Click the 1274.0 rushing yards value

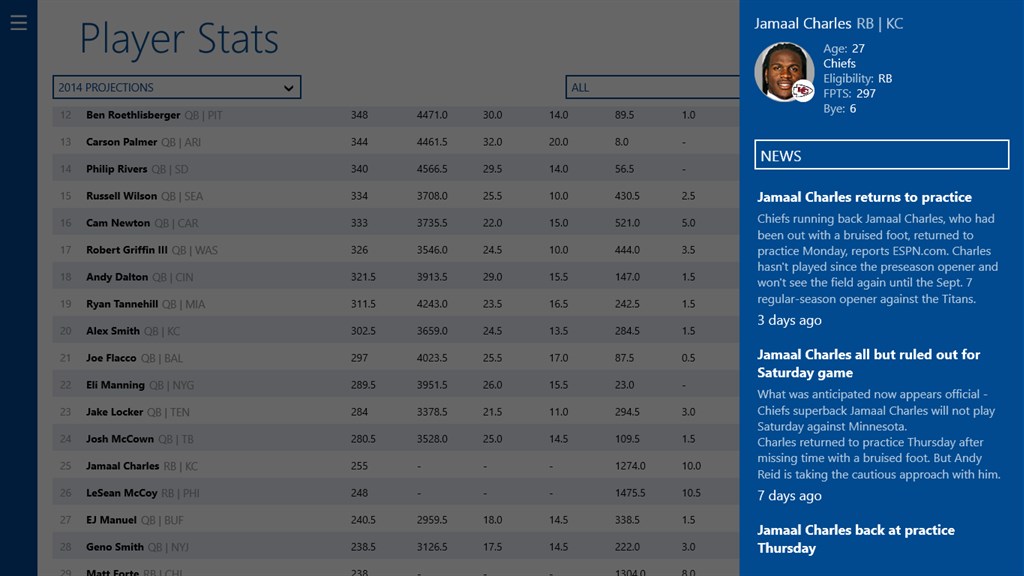click(630, 466)
